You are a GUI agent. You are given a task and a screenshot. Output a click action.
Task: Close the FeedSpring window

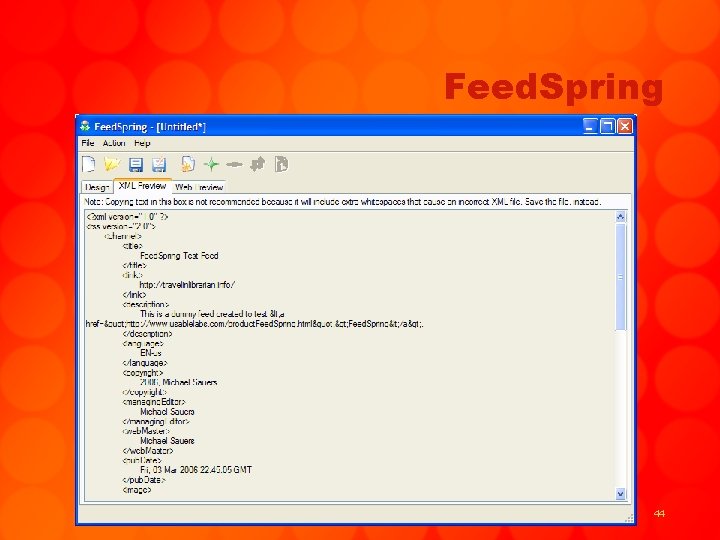coord(624,126)
